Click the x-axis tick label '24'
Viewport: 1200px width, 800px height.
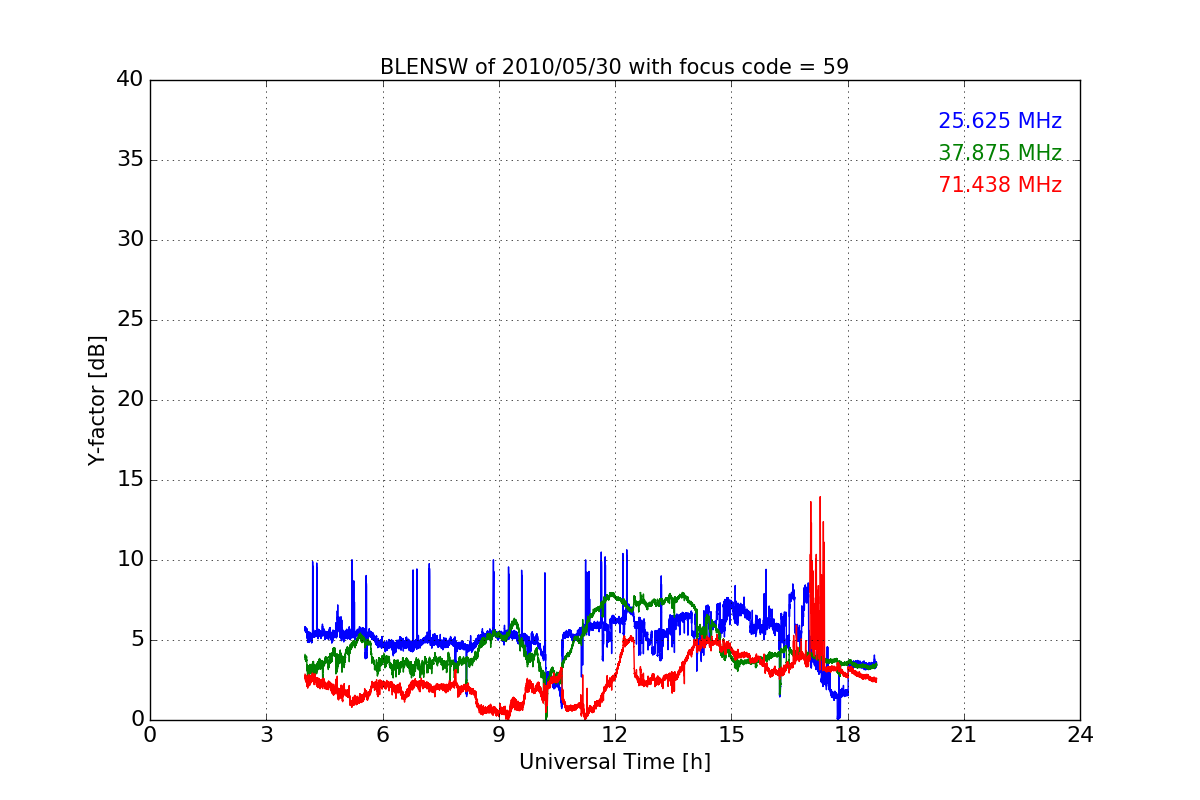[x=1080, y=735]
